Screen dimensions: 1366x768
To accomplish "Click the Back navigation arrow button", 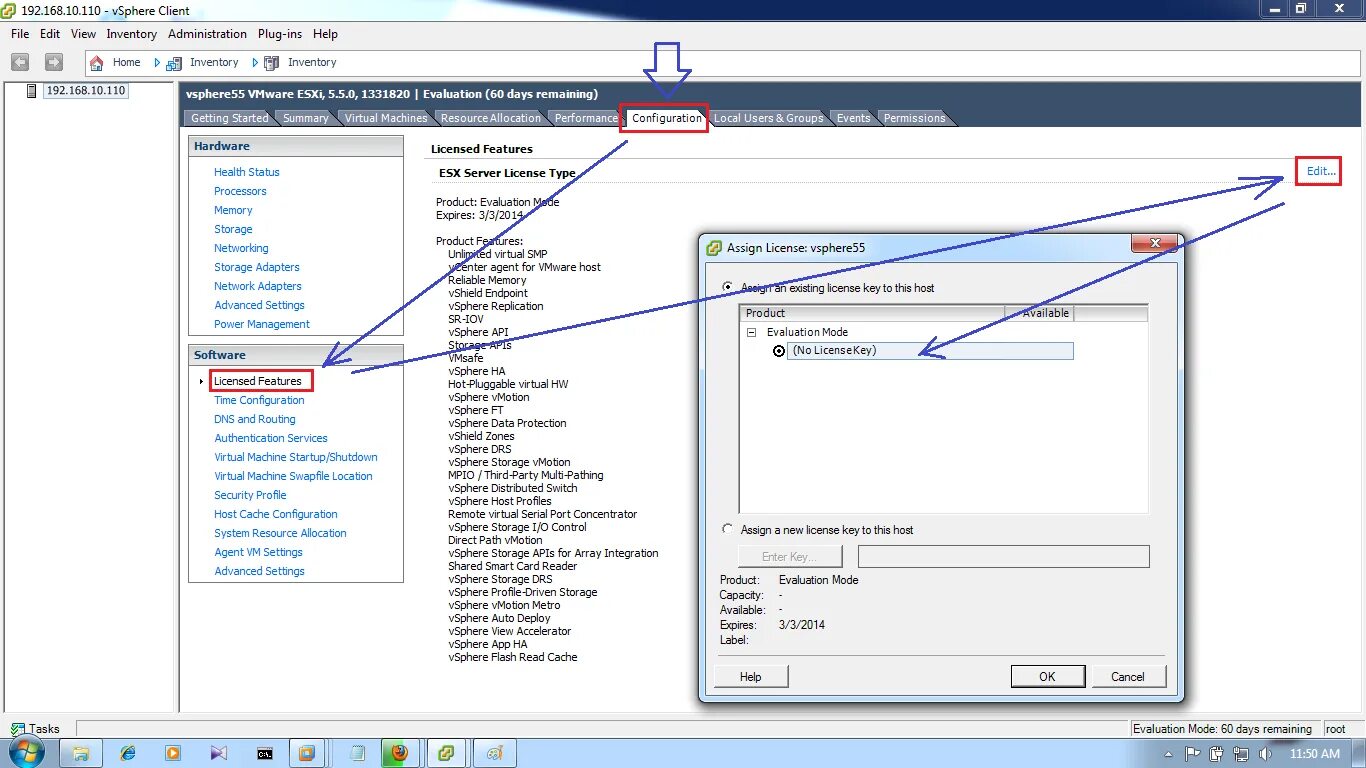I will 19,62.
